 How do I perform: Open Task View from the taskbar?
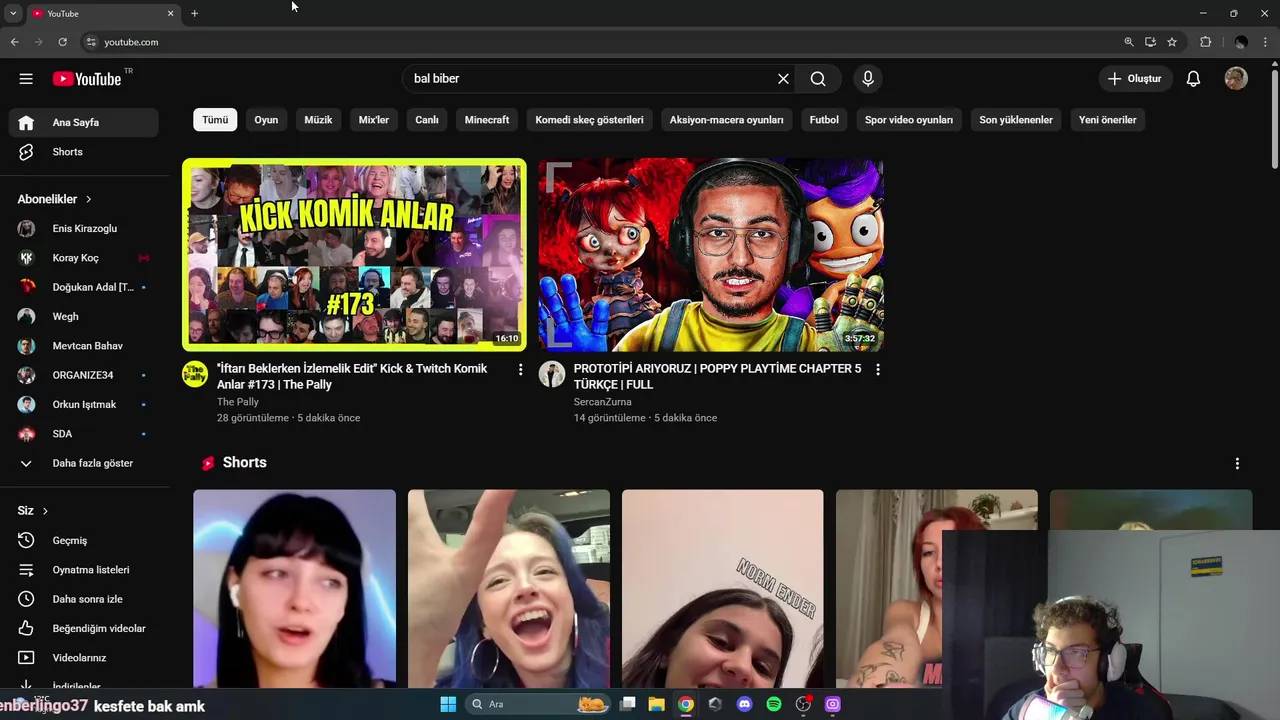coord(627,704)
